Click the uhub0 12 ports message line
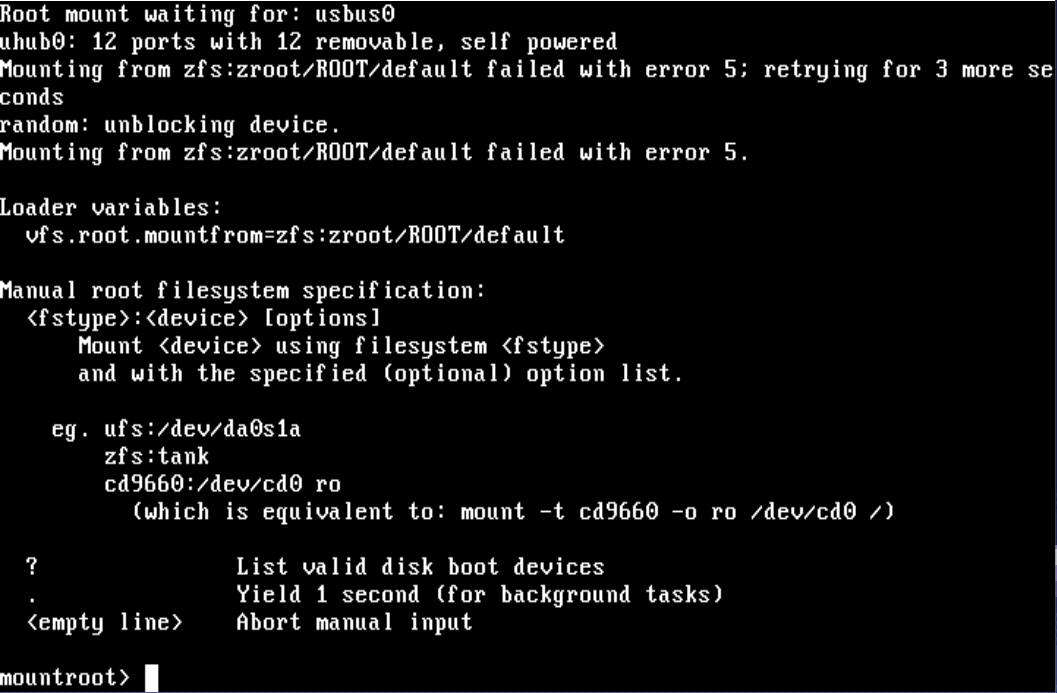The height and width of the screenshot is (693, 1057). coord(308,42)
